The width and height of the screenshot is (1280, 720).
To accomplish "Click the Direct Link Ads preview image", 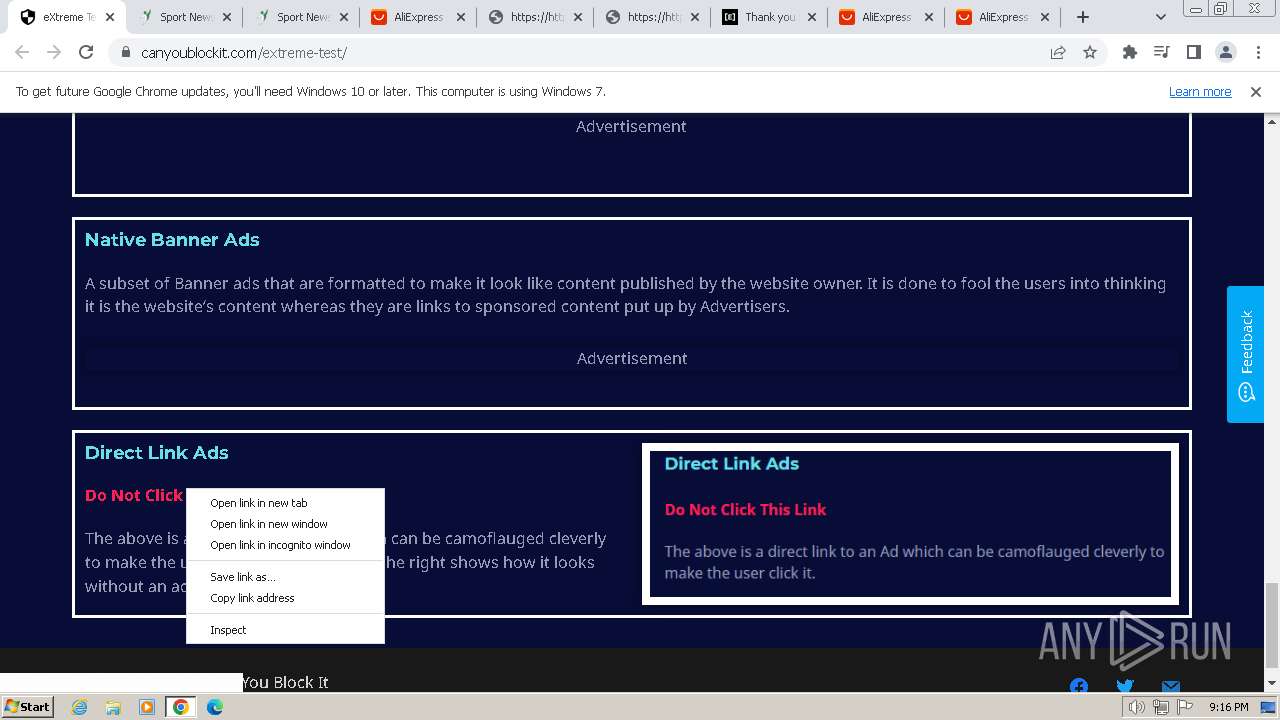I will tap(910, 524).
